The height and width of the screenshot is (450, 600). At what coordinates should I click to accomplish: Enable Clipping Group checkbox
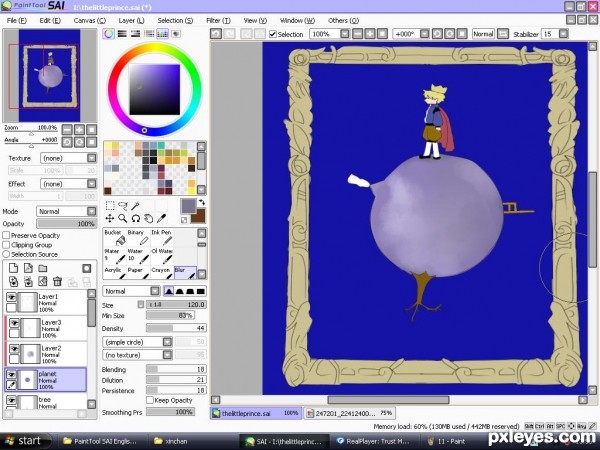point(6,245)
